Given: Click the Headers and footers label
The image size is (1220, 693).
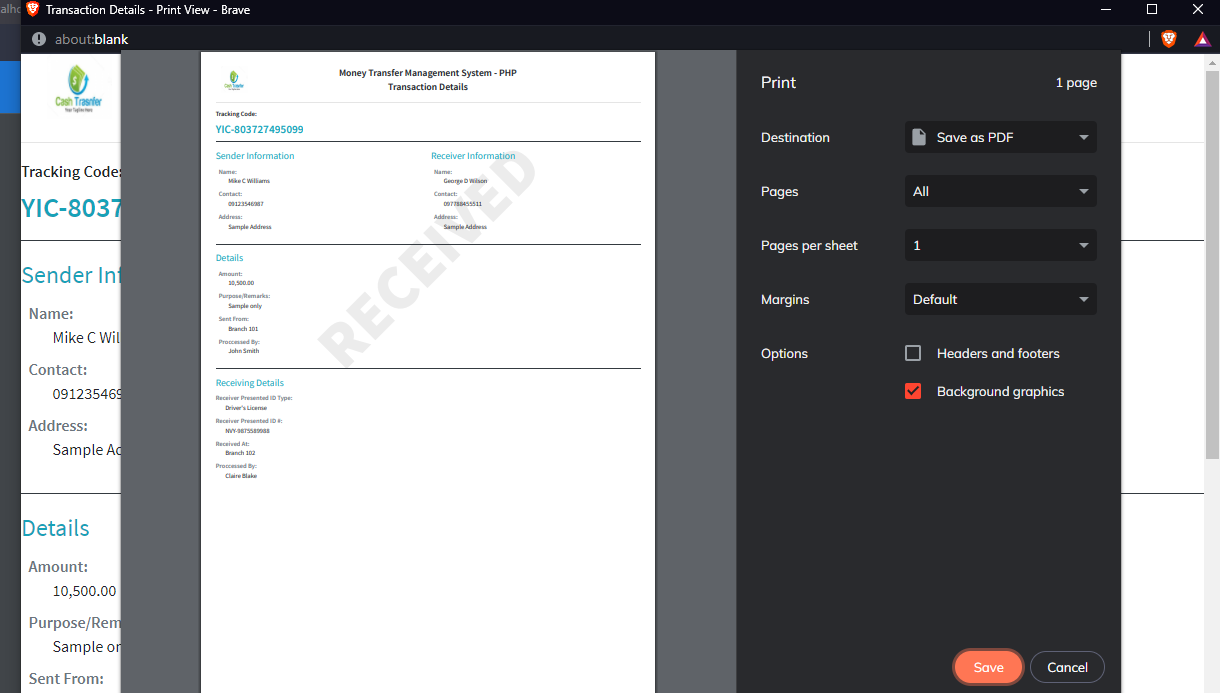Looking at the screenshot, I should pyautogui.click(x=998, y=353).
